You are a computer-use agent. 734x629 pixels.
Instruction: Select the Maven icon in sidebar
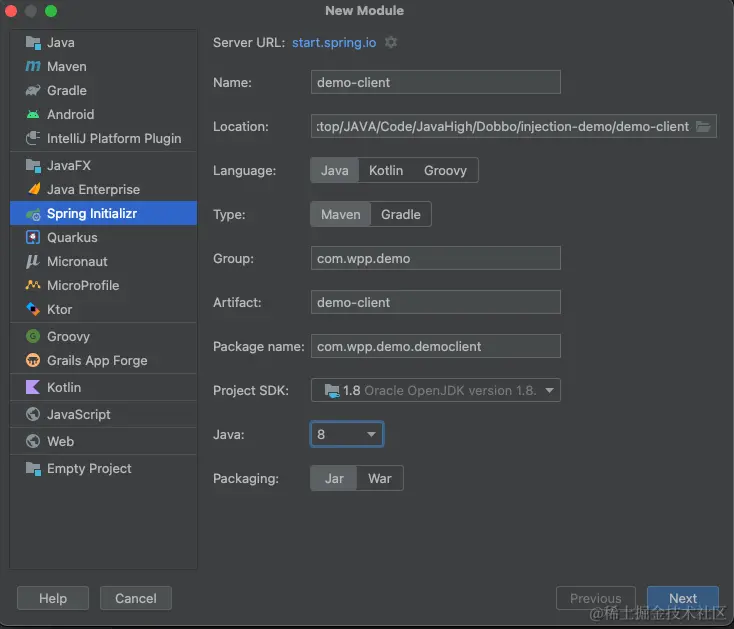(32, 67)
